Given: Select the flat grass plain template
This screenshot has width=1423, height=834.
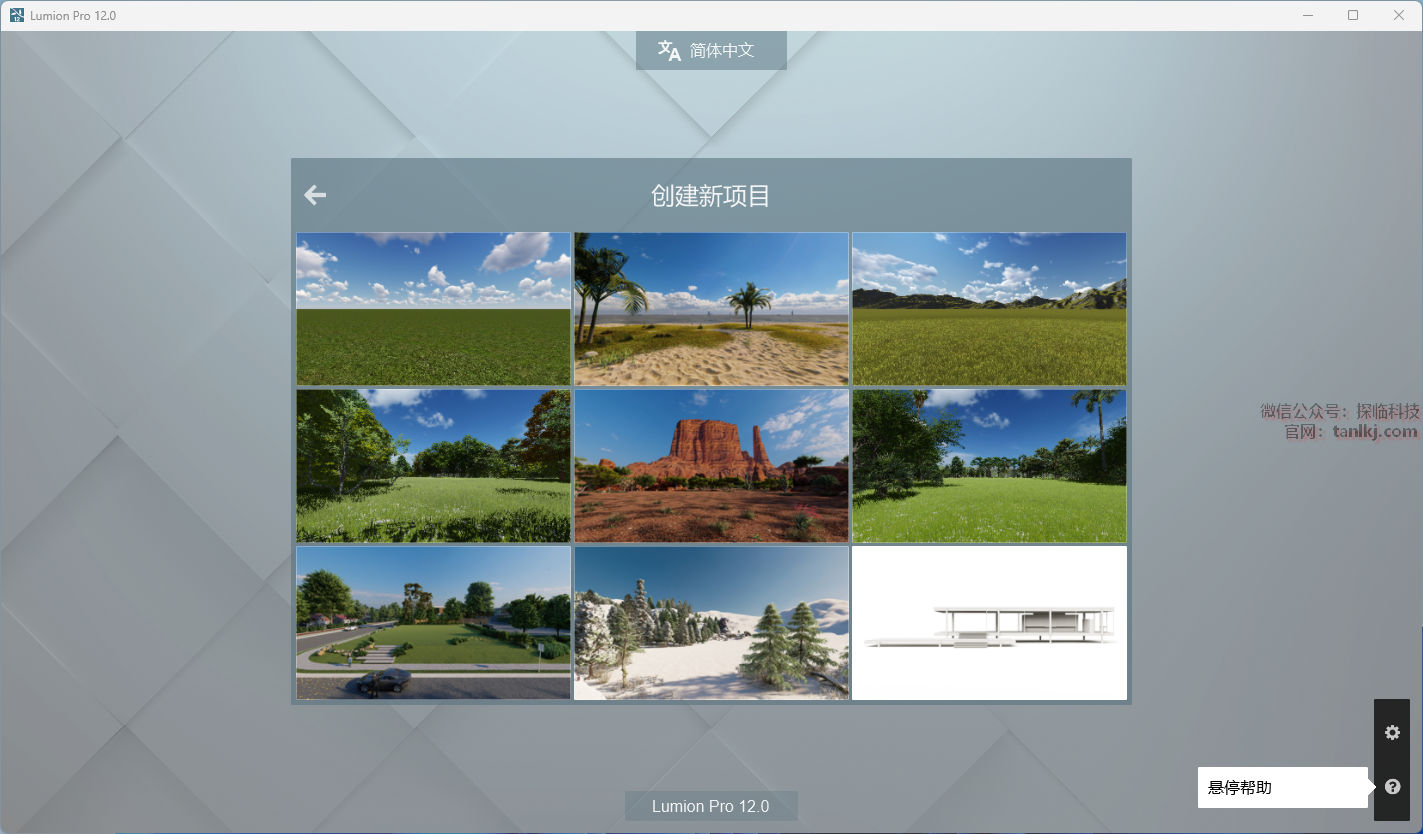Looking at the screenshot, I should click(x=433, y=309).
